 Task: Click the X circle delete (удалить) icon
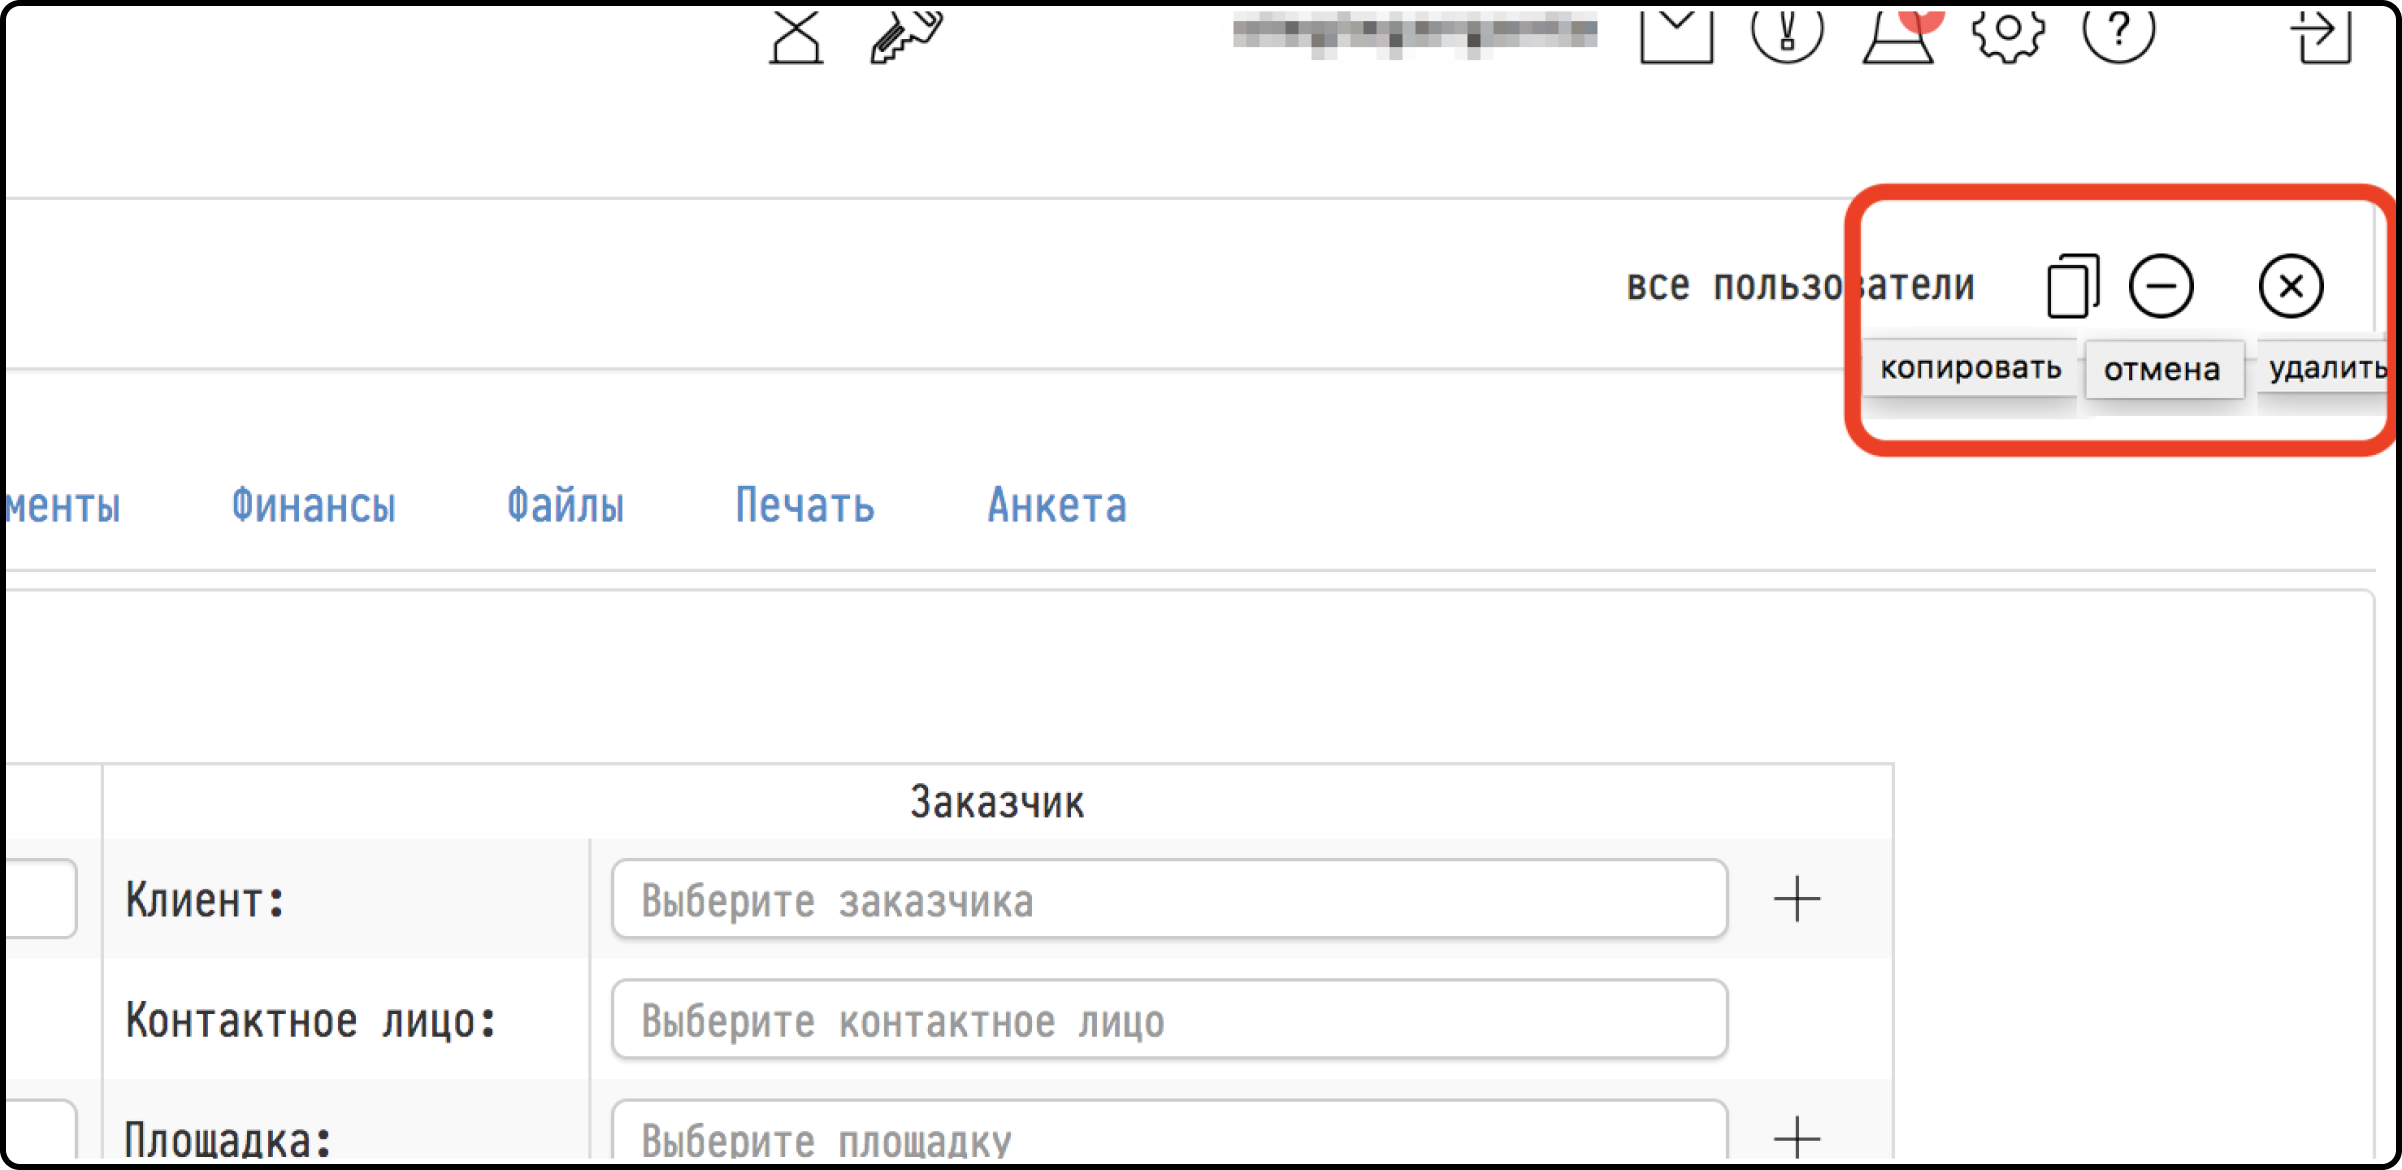pyautogui.click(x=2290, y=286)
